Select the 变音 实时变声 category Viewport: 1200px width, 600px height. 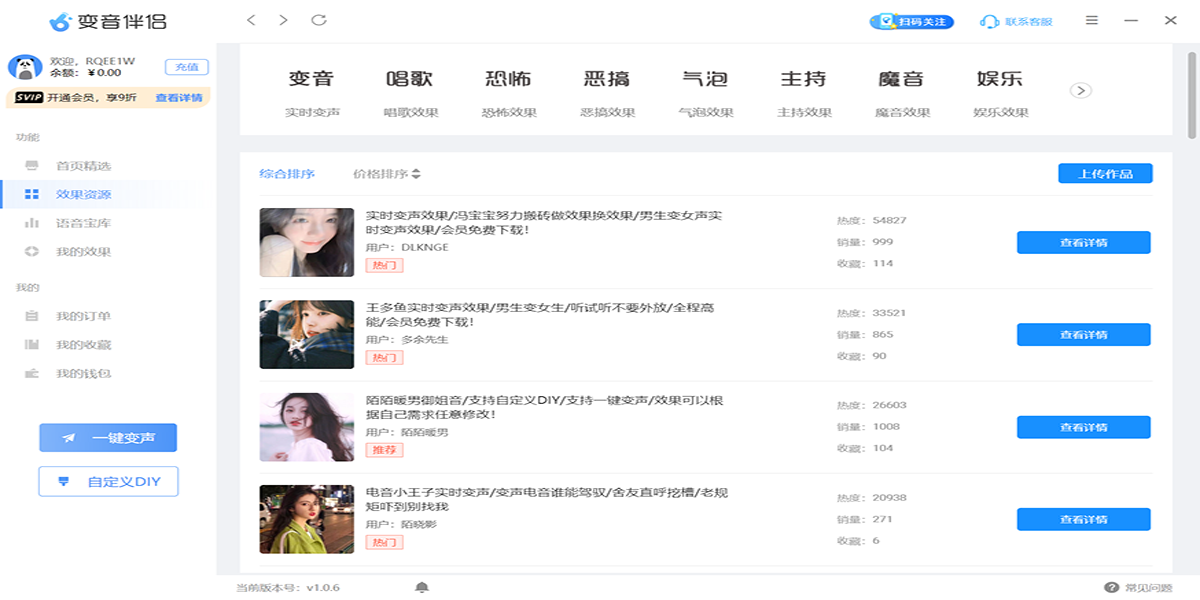click(312, 93)
